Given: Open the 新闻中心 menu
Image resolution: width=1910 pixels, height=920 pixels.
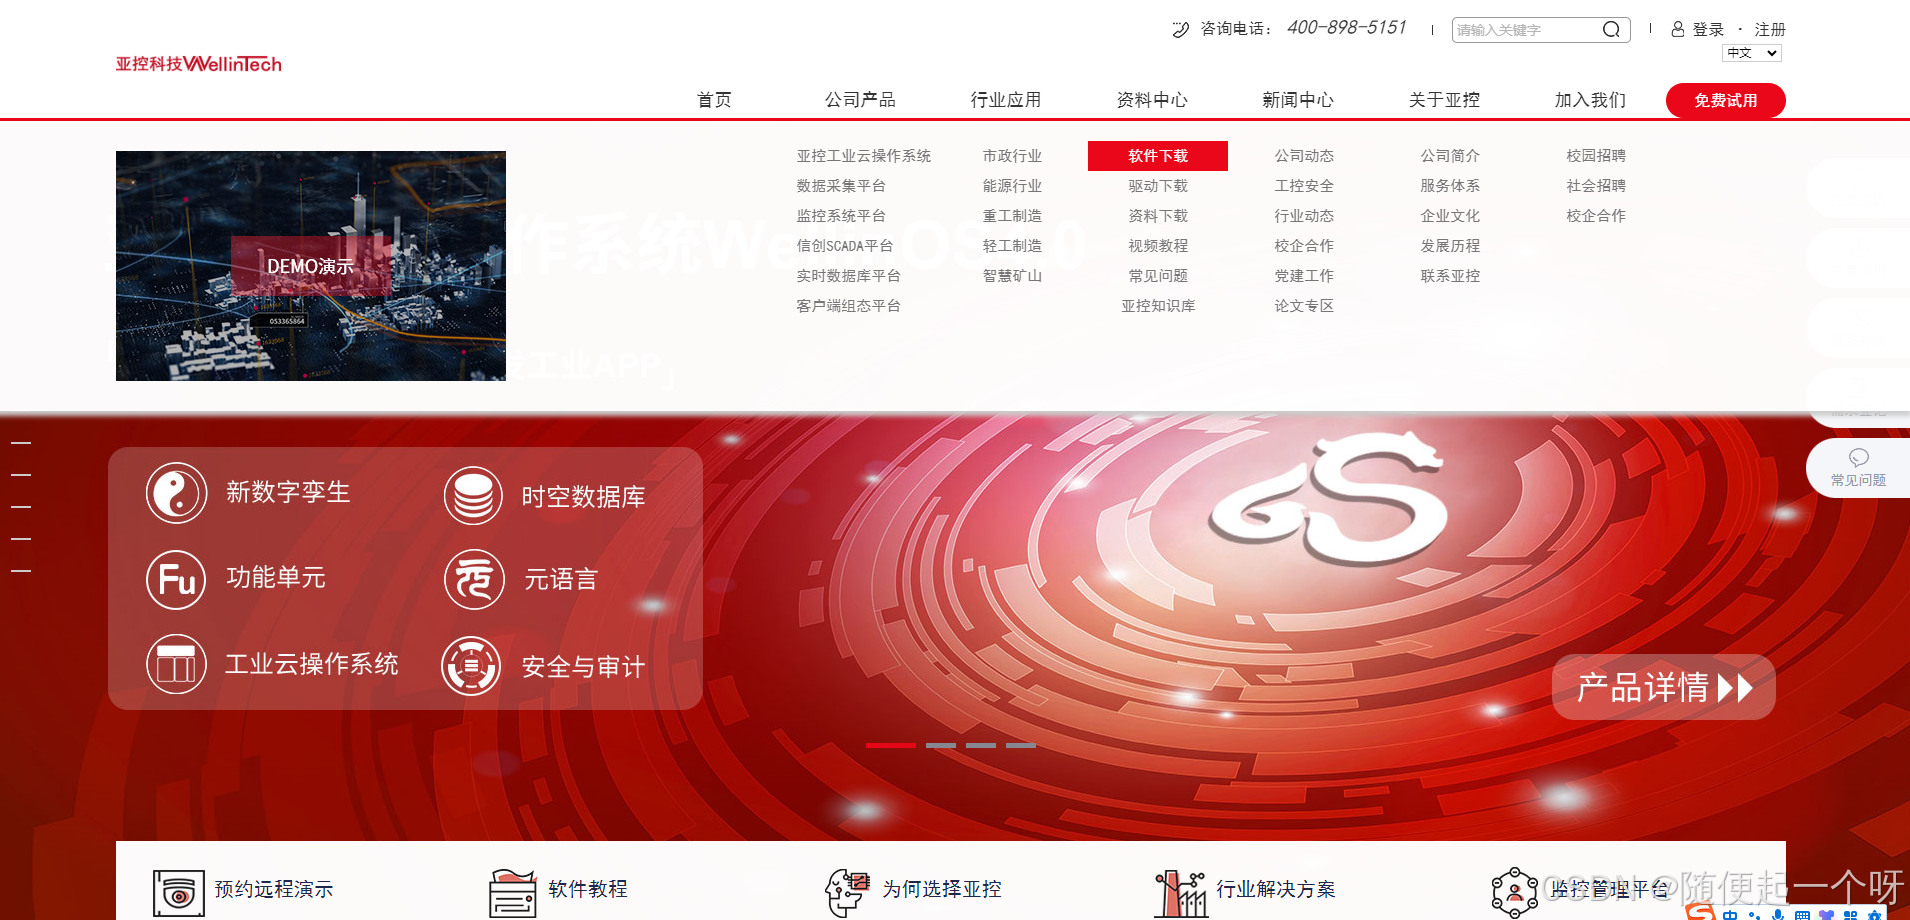Looking at the screenshot, I should (1299, 99).
